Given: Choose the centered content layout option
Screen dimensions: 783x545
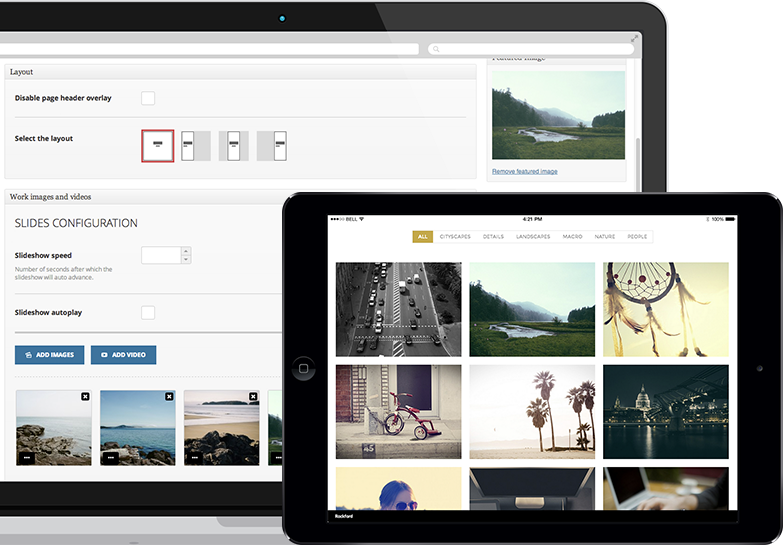Looking at the screenshot, I should pyautogui.click(x=234, y=146).
